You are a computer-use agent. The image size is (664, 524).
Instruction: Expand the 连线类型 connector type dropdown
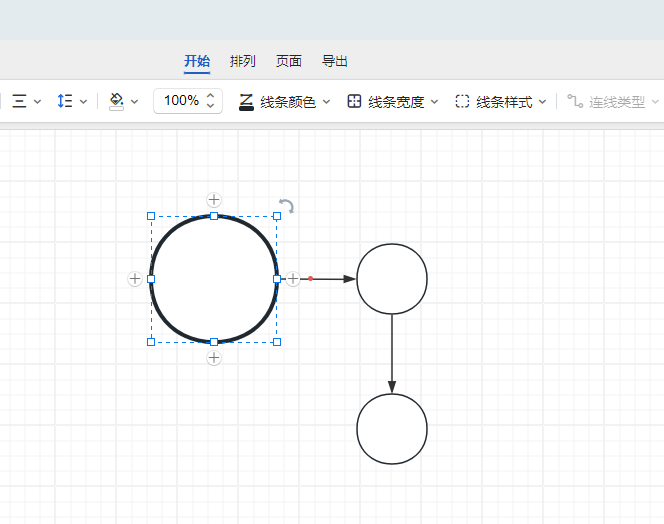pyautogui.click(x=612, y=102)
